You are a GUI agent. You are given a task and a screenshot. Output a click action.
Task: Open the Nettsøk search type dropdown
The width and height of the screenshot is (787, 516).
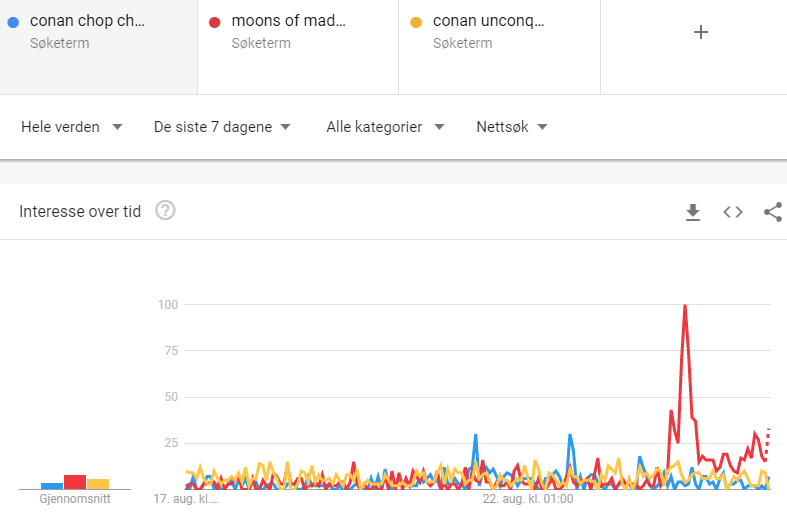[x=511, y=127]
